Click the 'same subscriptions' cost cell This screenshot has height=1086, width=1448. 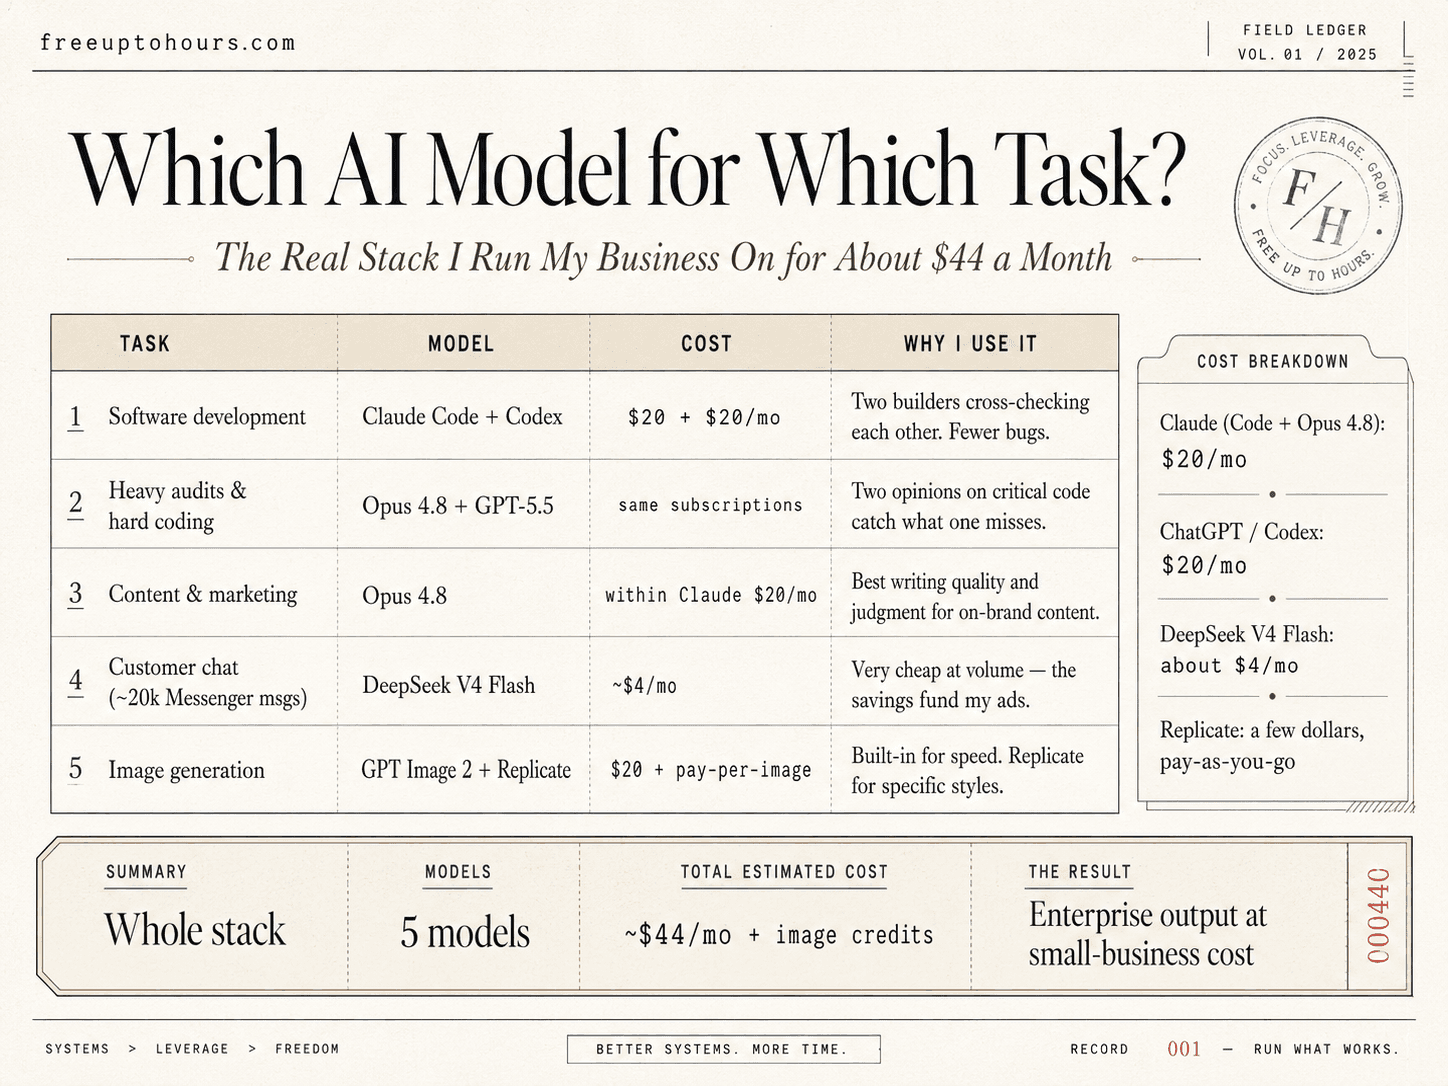[x=710, y=505]
